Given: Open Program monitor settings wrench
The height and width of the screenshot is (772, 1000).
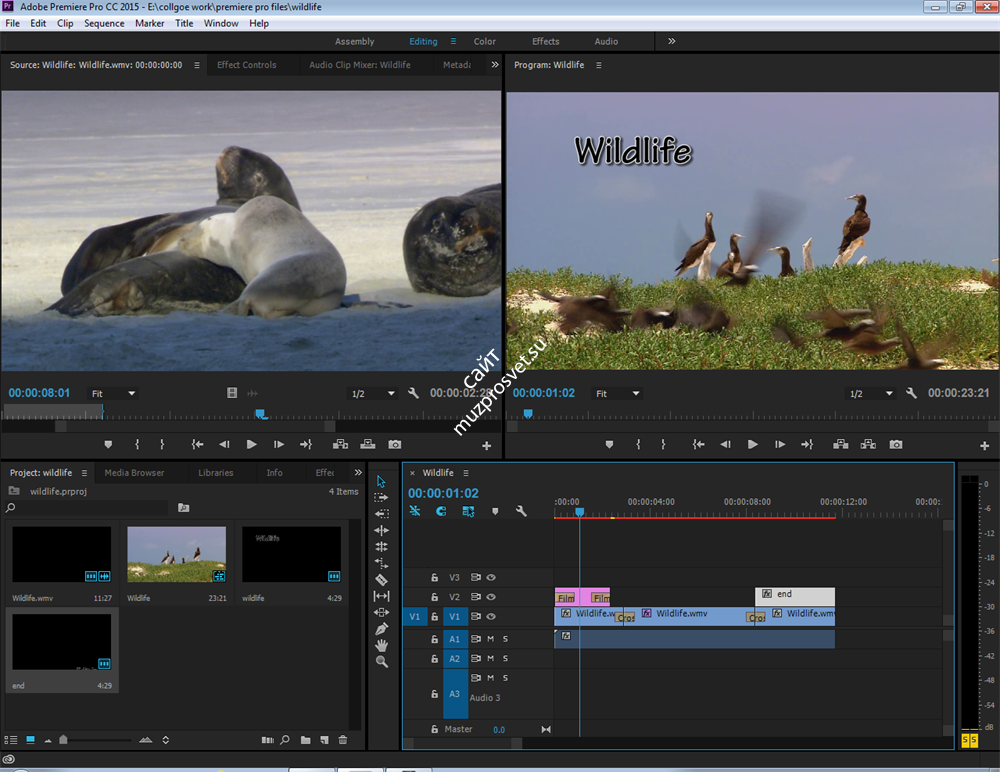Looking at the screenshot, I should tap(911, 393).
